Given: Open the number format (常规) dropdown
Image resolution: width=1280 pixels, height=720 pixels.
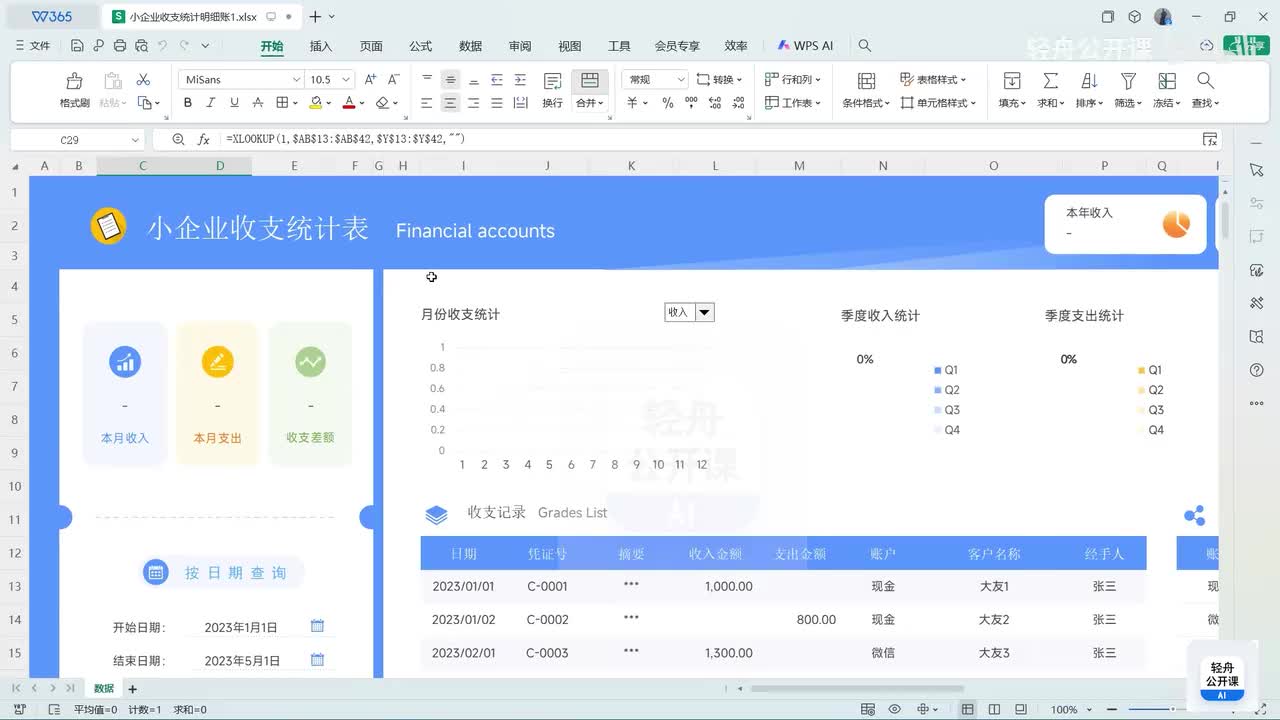Looking at the screenshot, I should 681,80.
